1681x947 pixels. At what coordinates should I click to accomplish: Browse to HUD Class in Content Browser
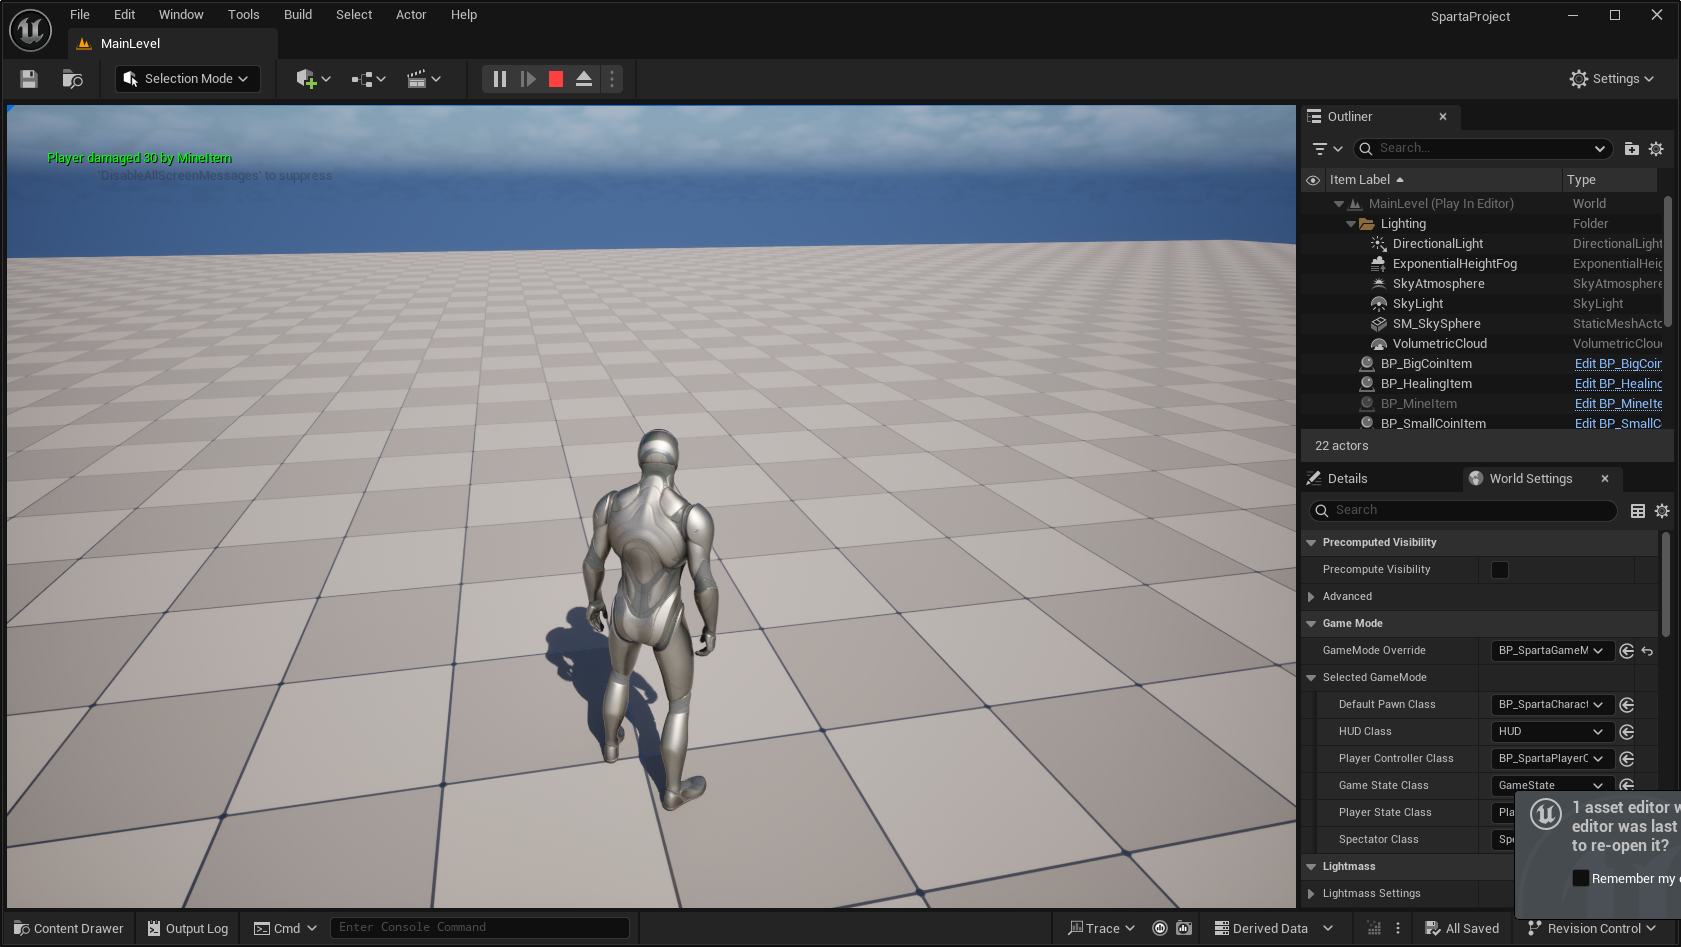[1627, 732]
